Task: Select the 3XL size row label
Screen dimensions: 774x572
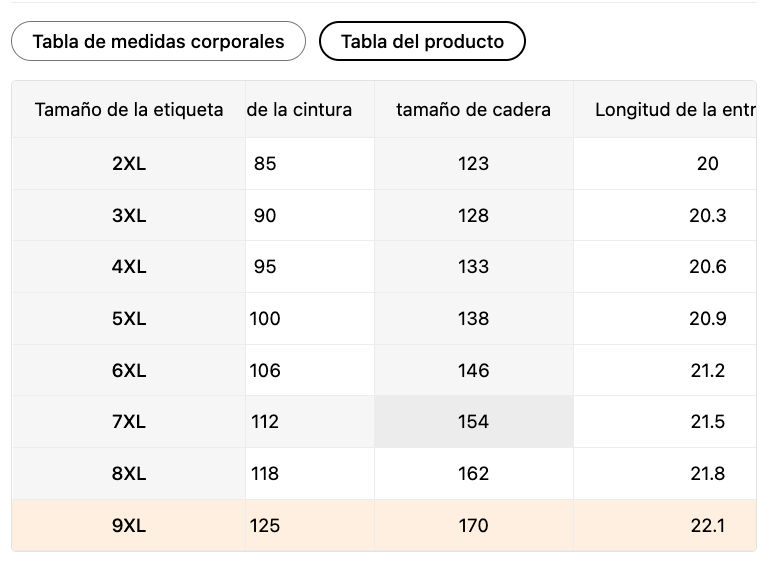Action: coord(129,216)
